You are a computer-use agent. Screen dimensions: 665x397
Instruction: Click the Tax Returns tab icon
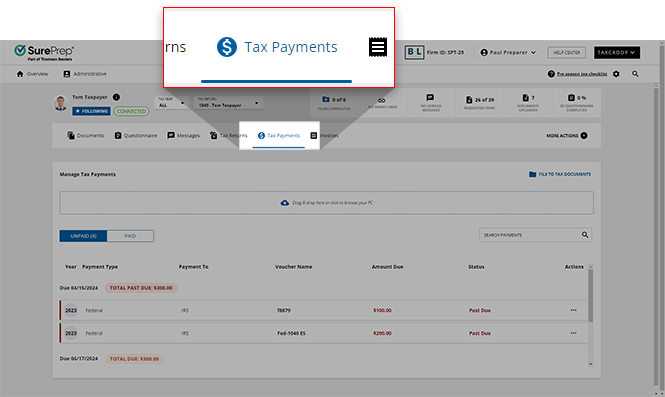[213, 135]
